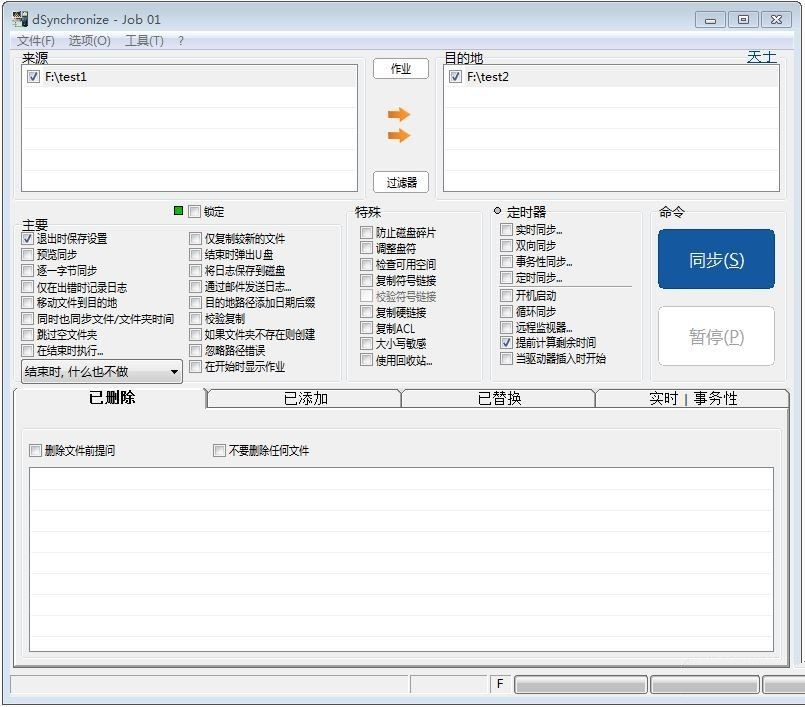Click the 天土 link

761,57
